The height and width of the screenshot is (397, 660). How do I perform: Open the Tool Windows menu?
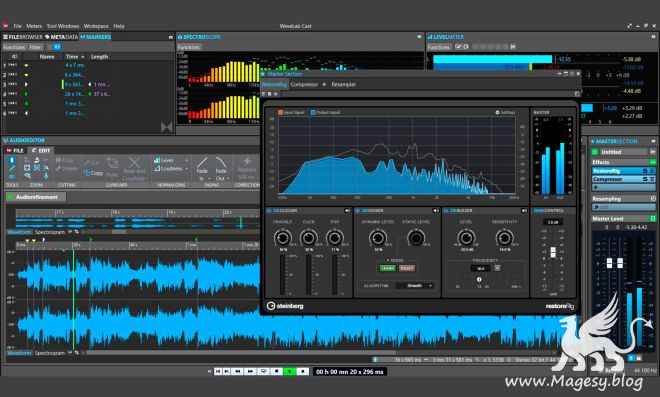[x=63, y=26]
